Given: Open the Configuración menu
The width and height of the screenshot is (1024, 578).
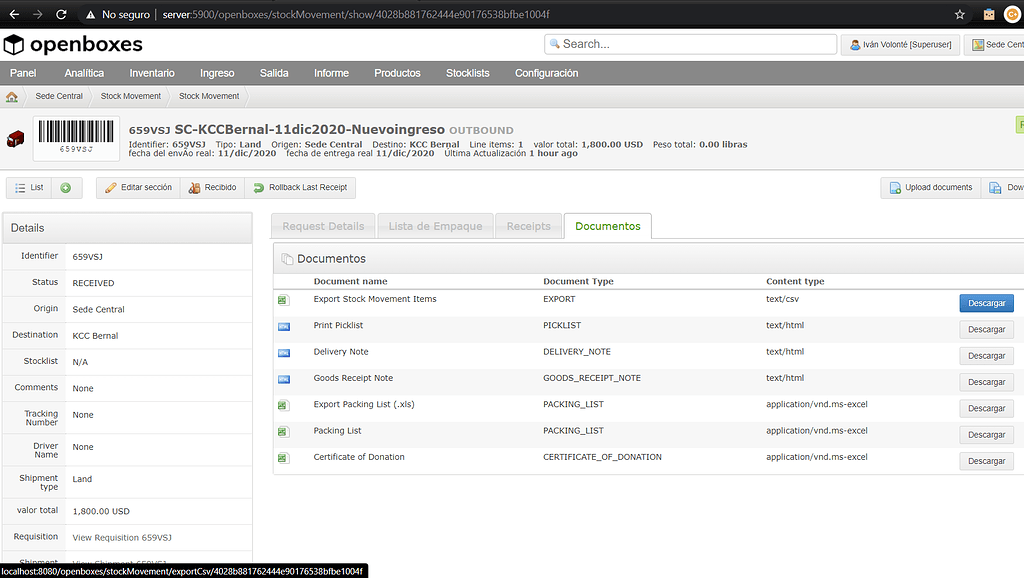Looking at the screenshot, I should coord(546,73).
